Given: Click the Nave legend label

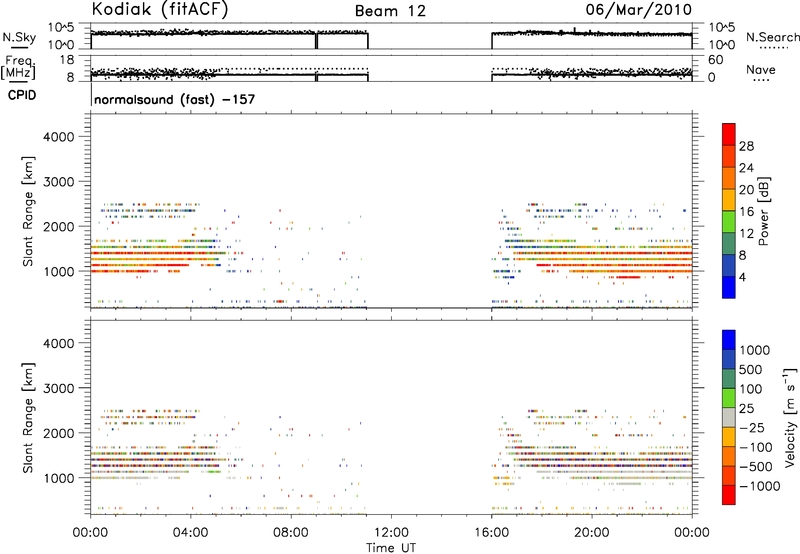Looking at the screenshot, I should tap(761, 69).
